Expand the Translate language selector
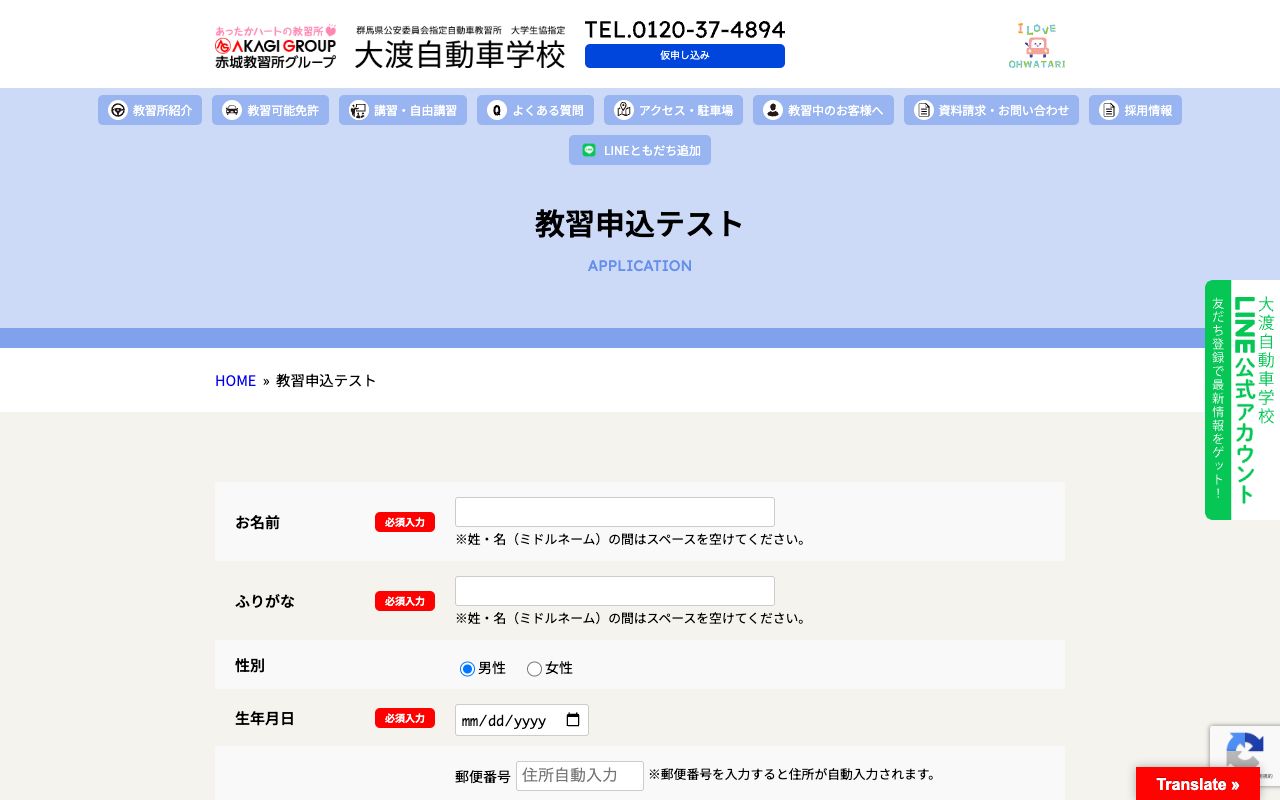1280x800 pixels. [x=1197, y=784]
